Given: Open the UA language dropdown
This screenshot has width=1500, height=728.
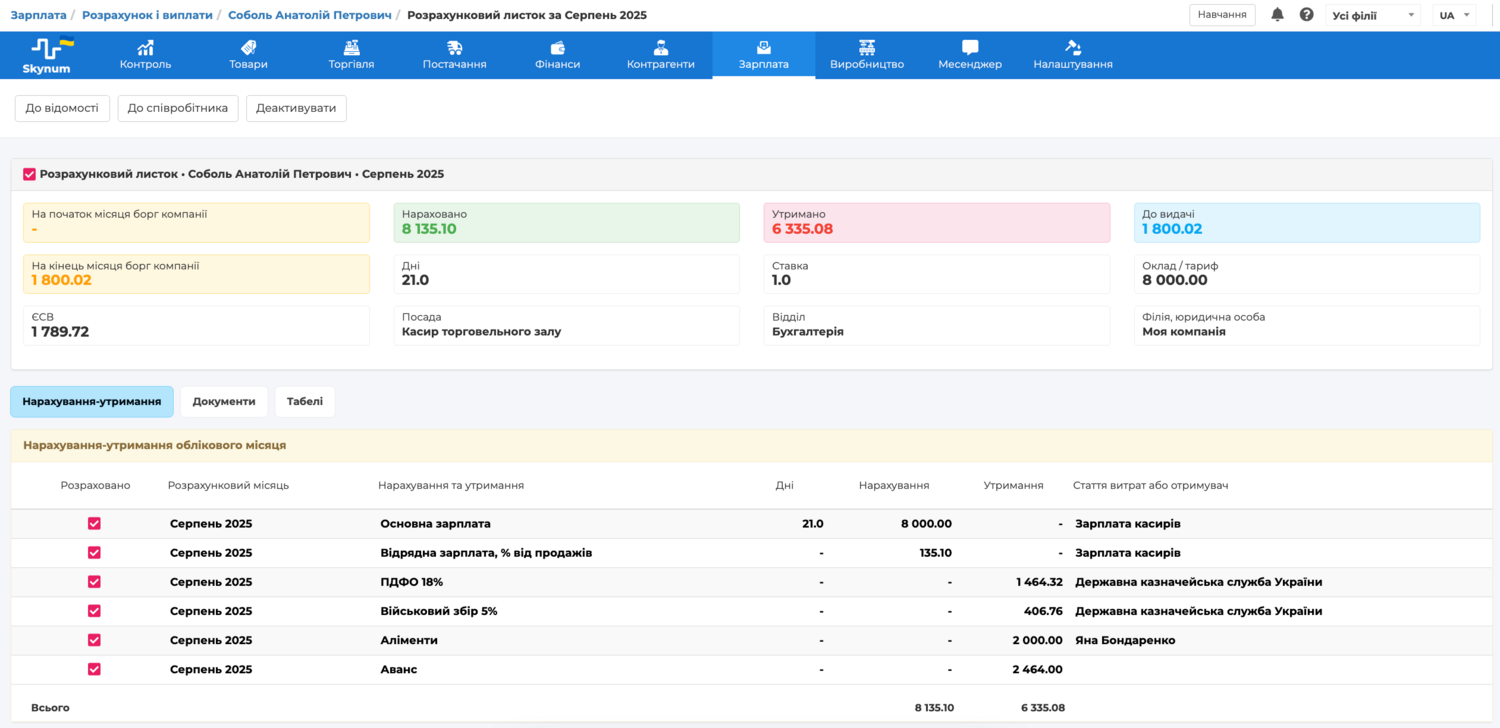Looking at the screenshot, I should [x=1454, y=15].
